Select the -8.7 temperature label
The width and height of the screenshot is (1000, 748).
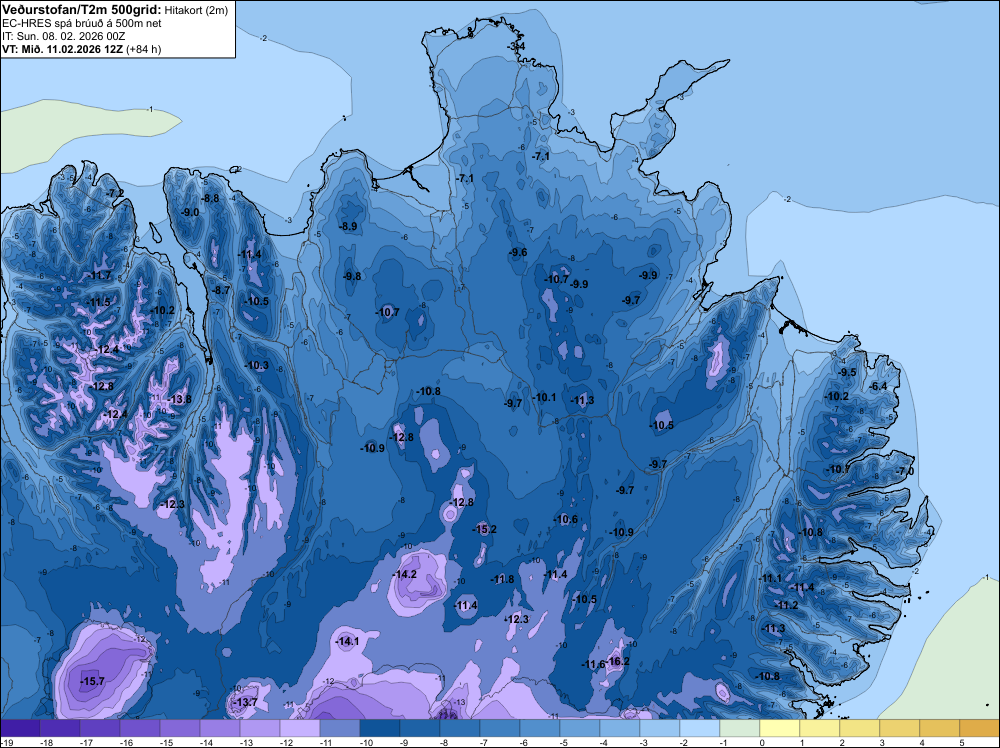(221, 290)
